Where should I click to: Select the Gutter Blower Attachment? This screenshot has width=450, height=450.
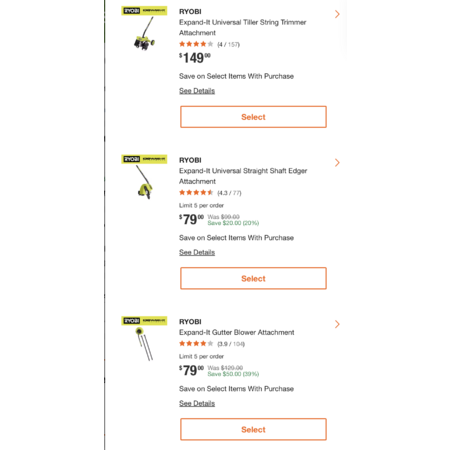(253, 429)
